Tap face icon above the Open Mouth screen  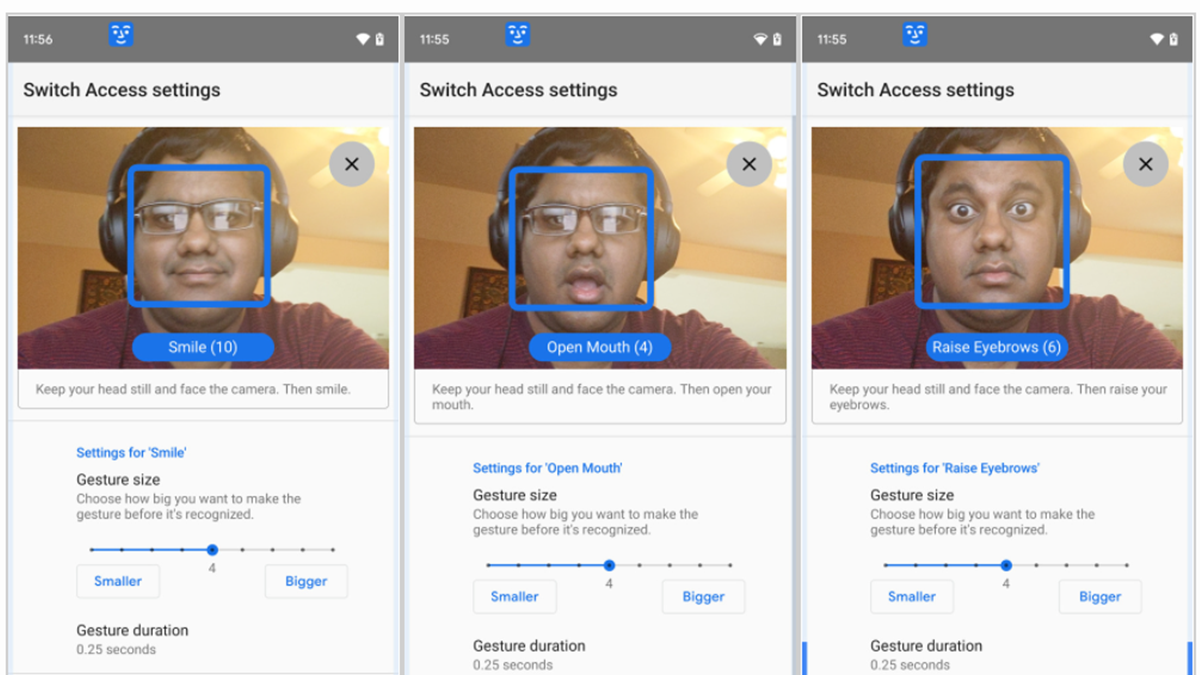[518, 36]
